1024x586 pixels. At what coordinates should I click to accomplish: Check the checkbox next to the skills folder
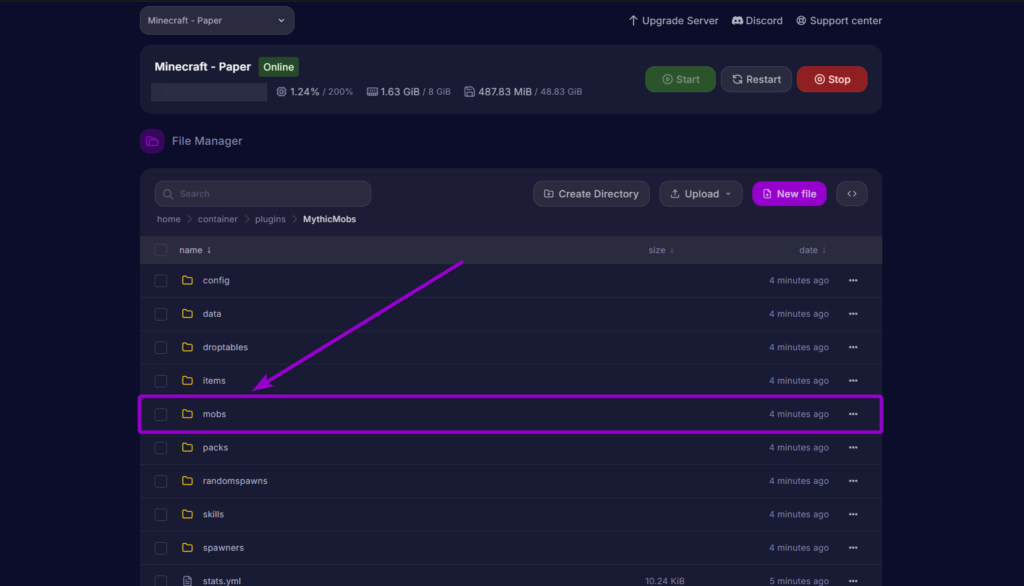(160, 514)
